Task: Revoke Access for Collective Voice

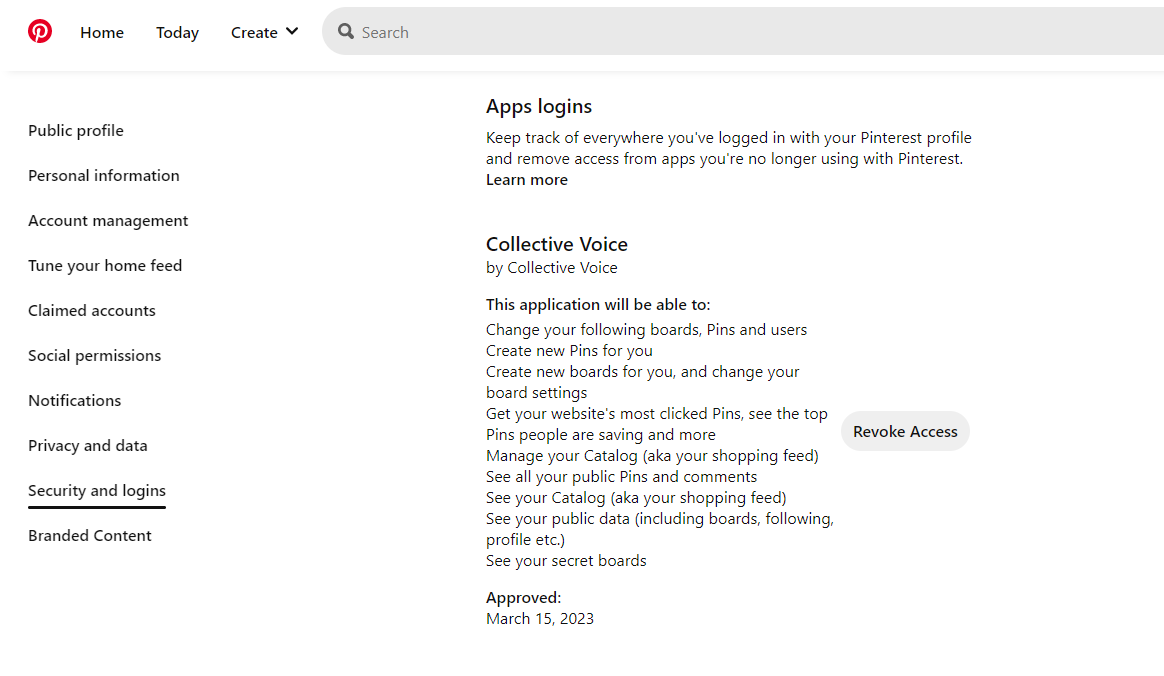Action: point(905,431)
